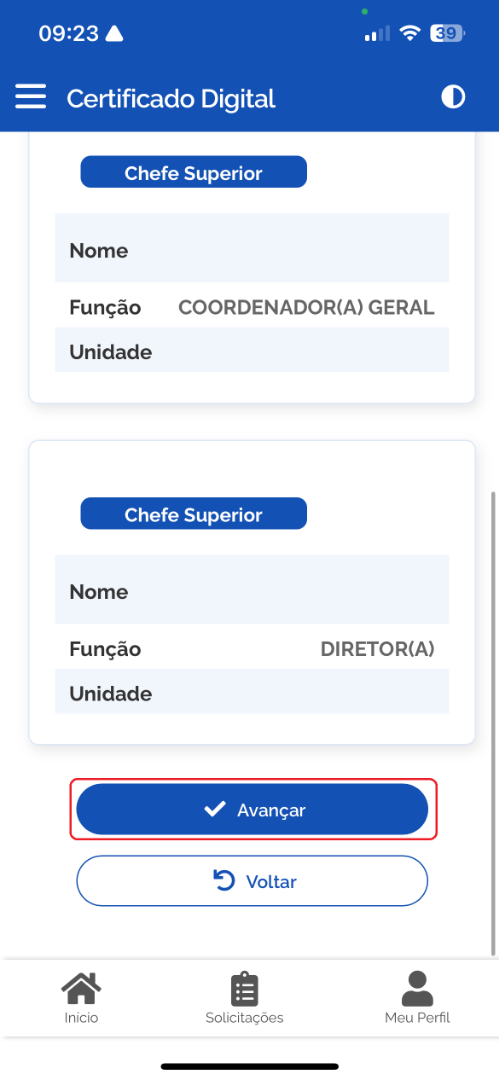This screenshot has height=1080, width=499.
Task: Tap the Inicio home icon
Action: pos(81,988)
